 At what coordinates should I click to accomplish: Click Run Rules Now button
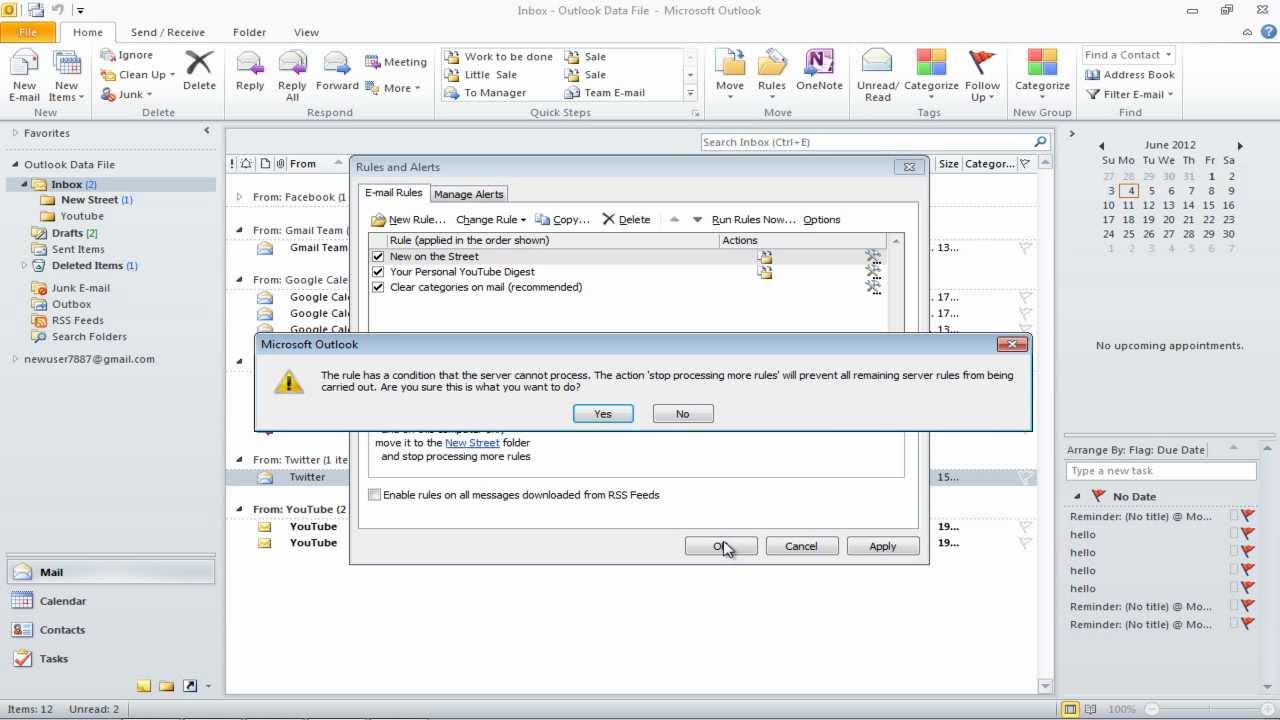[x=754, y=220]
